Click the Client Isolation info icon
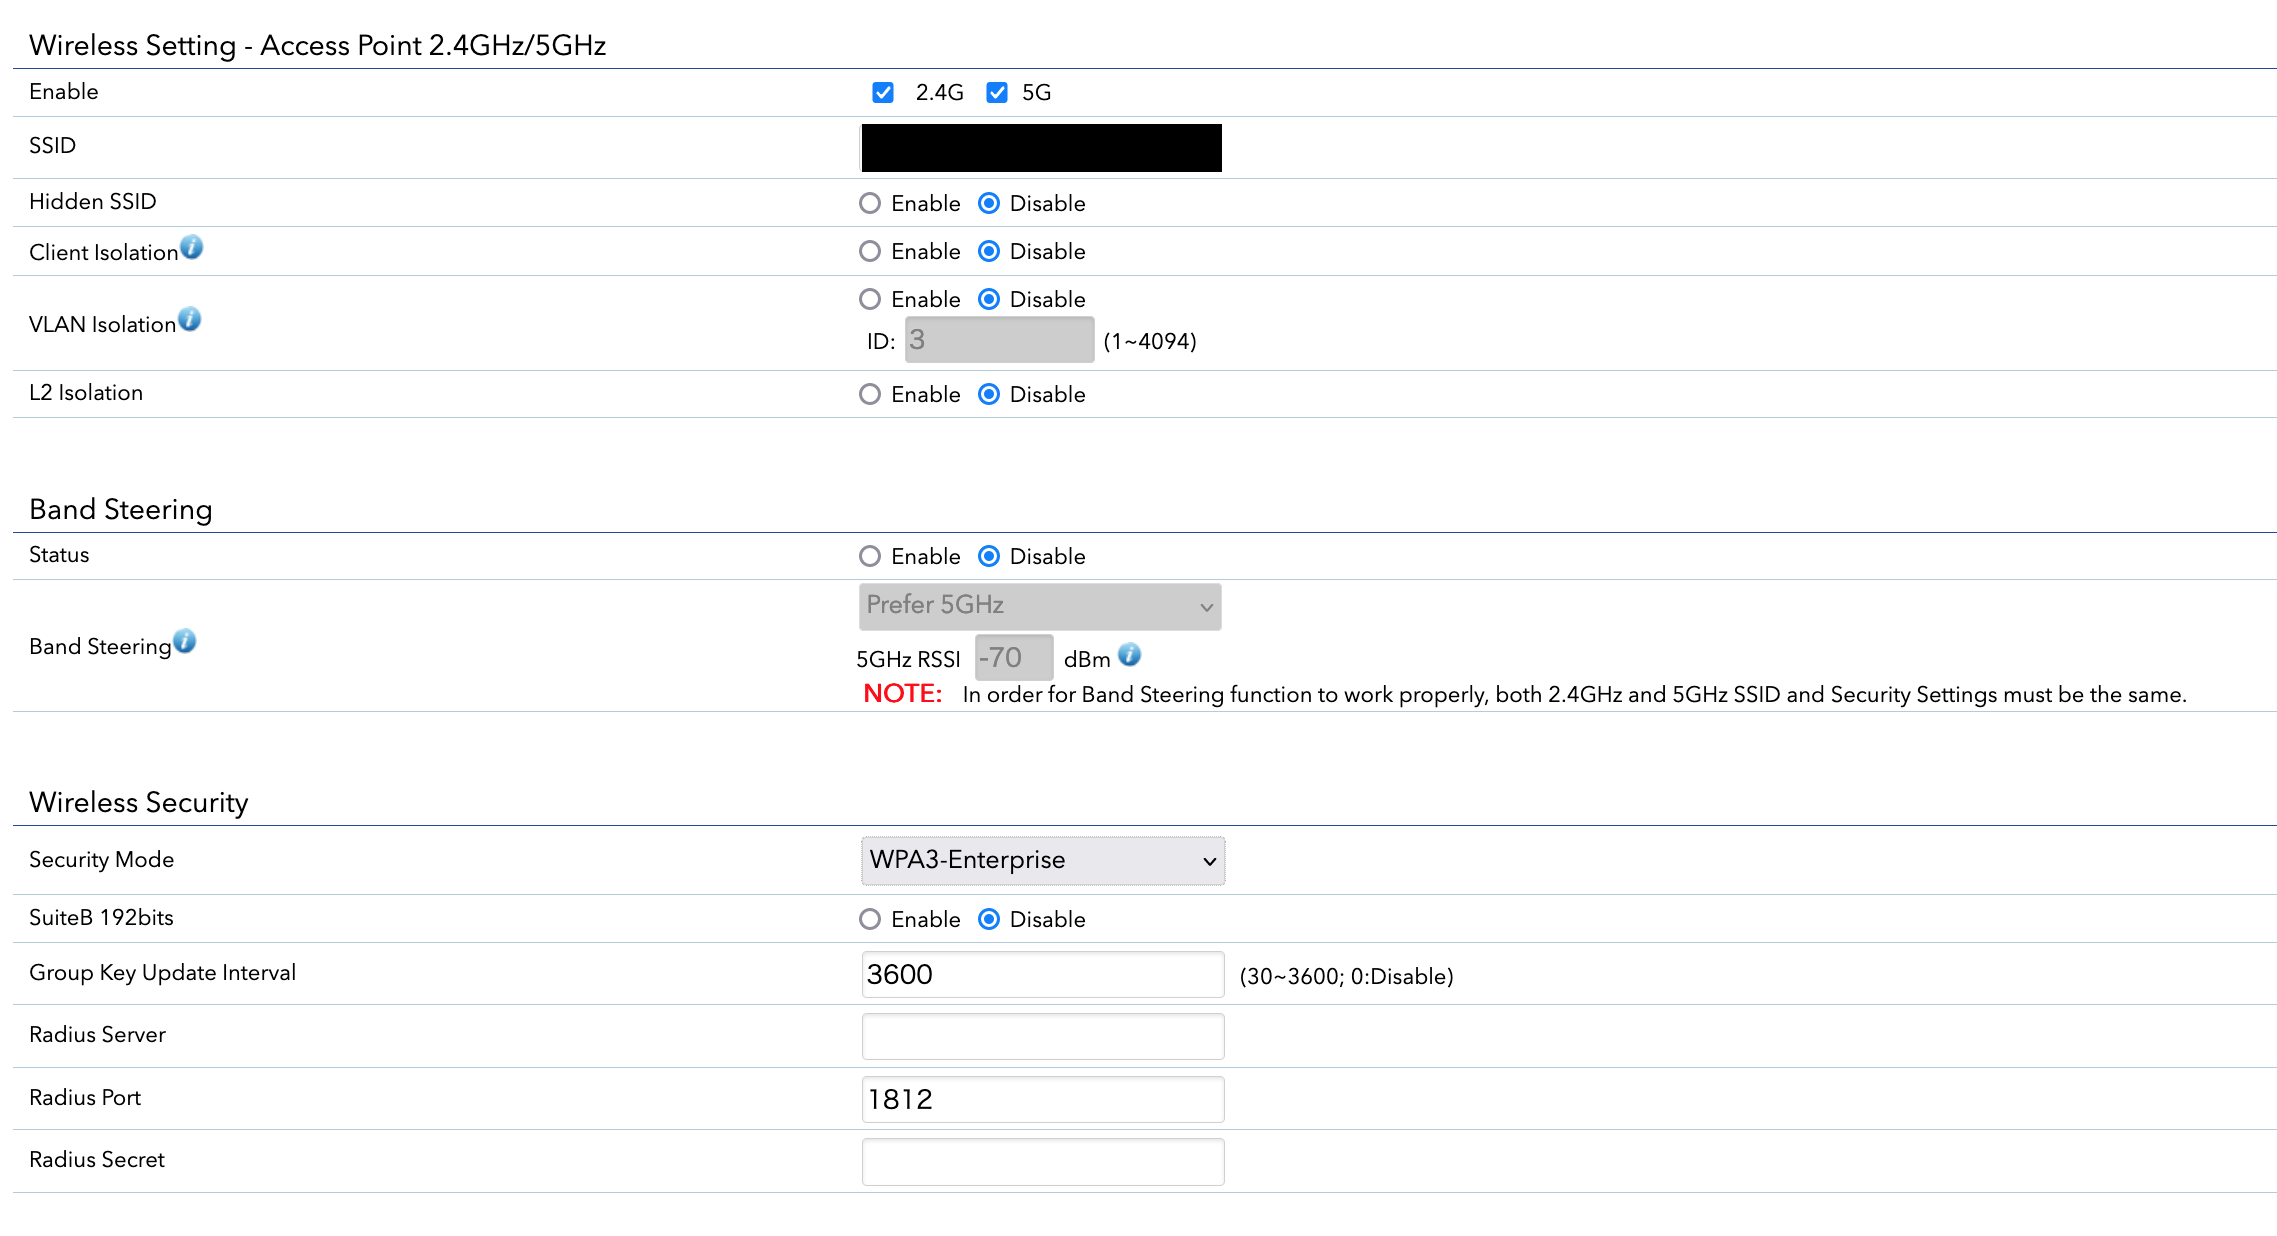The image size is (2277, 1236). coord(192,248)
